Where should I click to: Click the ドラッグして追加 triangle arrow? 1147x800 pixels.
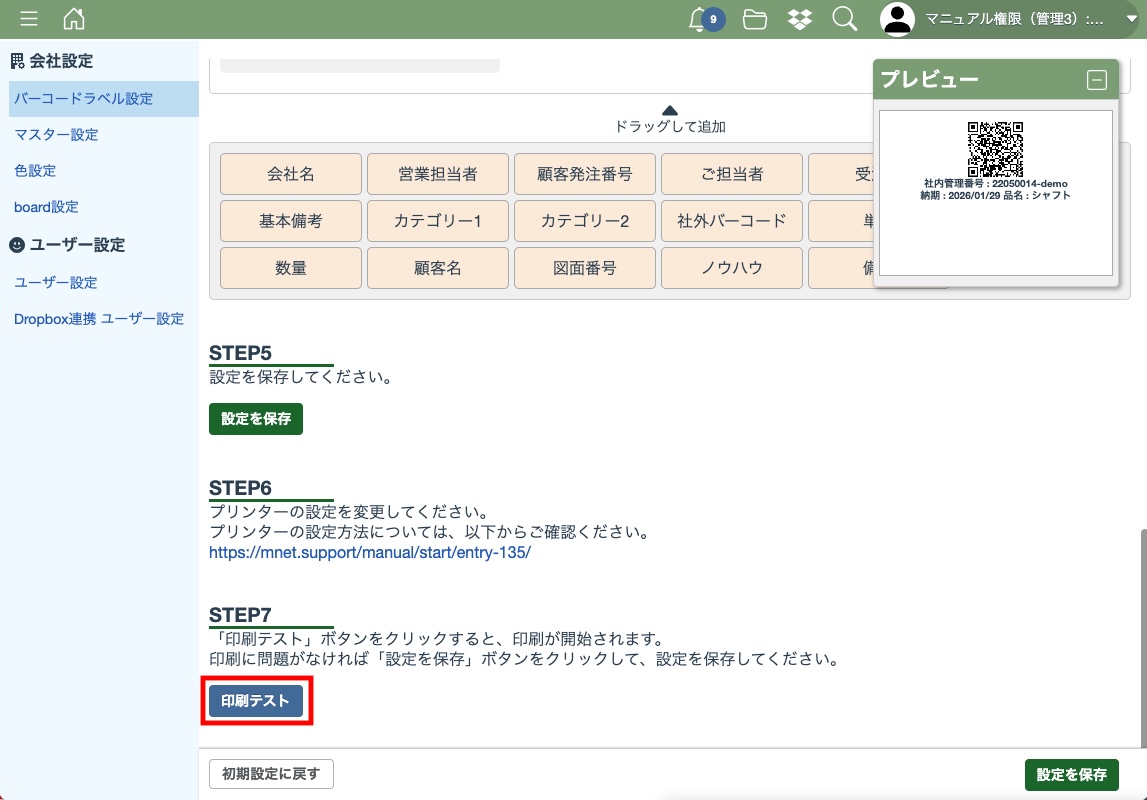click(670, 110)
